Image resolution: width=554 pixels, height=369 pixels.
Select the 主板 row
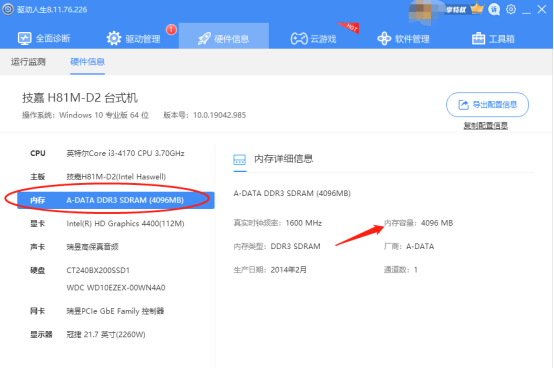coord(116,177)
